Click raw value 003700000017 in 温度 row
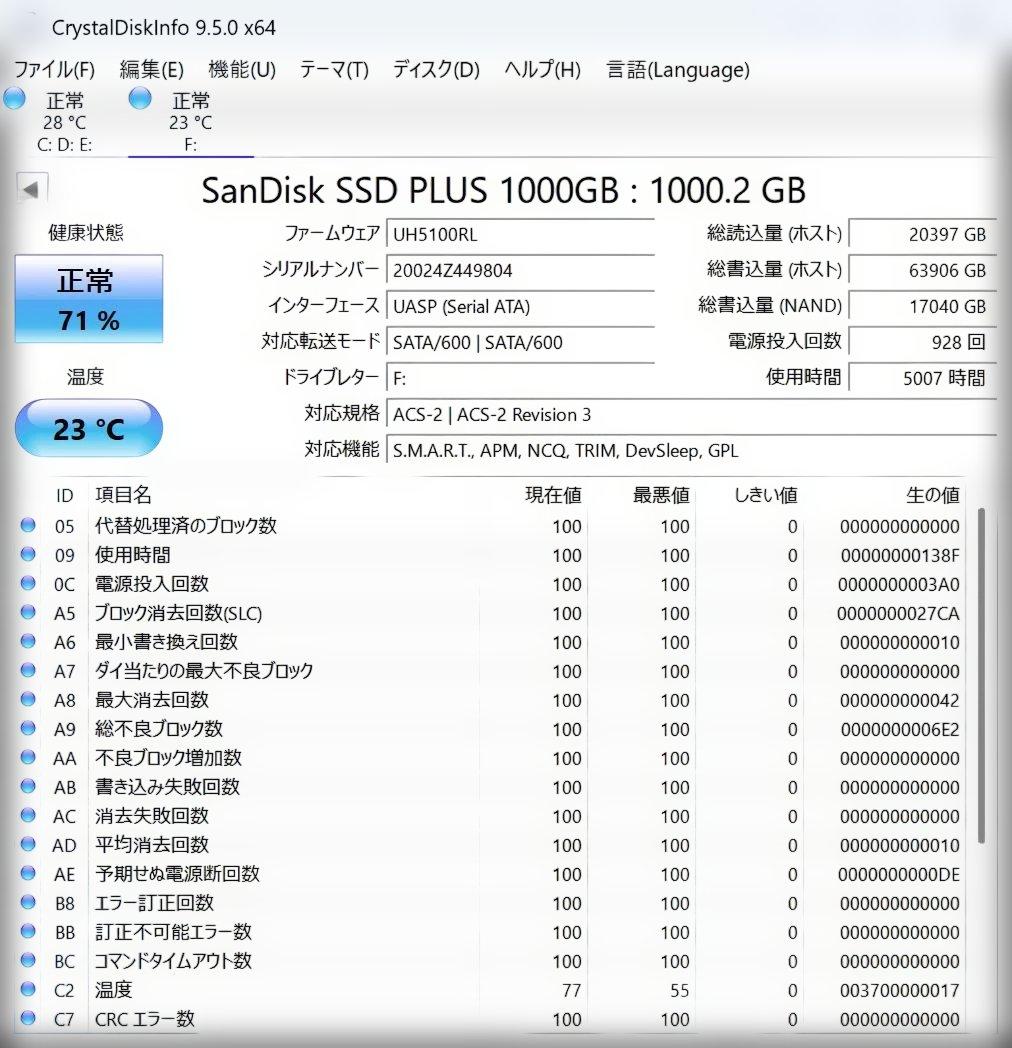The width and height of the screenshot is (1012, 1048). click(900, 991)
